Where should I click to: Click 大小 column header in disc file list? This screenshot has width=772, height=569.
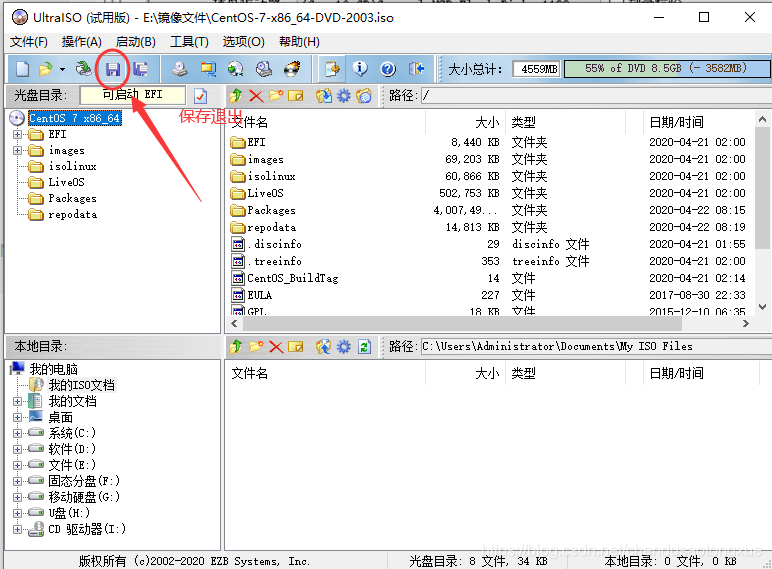(487, 122)
